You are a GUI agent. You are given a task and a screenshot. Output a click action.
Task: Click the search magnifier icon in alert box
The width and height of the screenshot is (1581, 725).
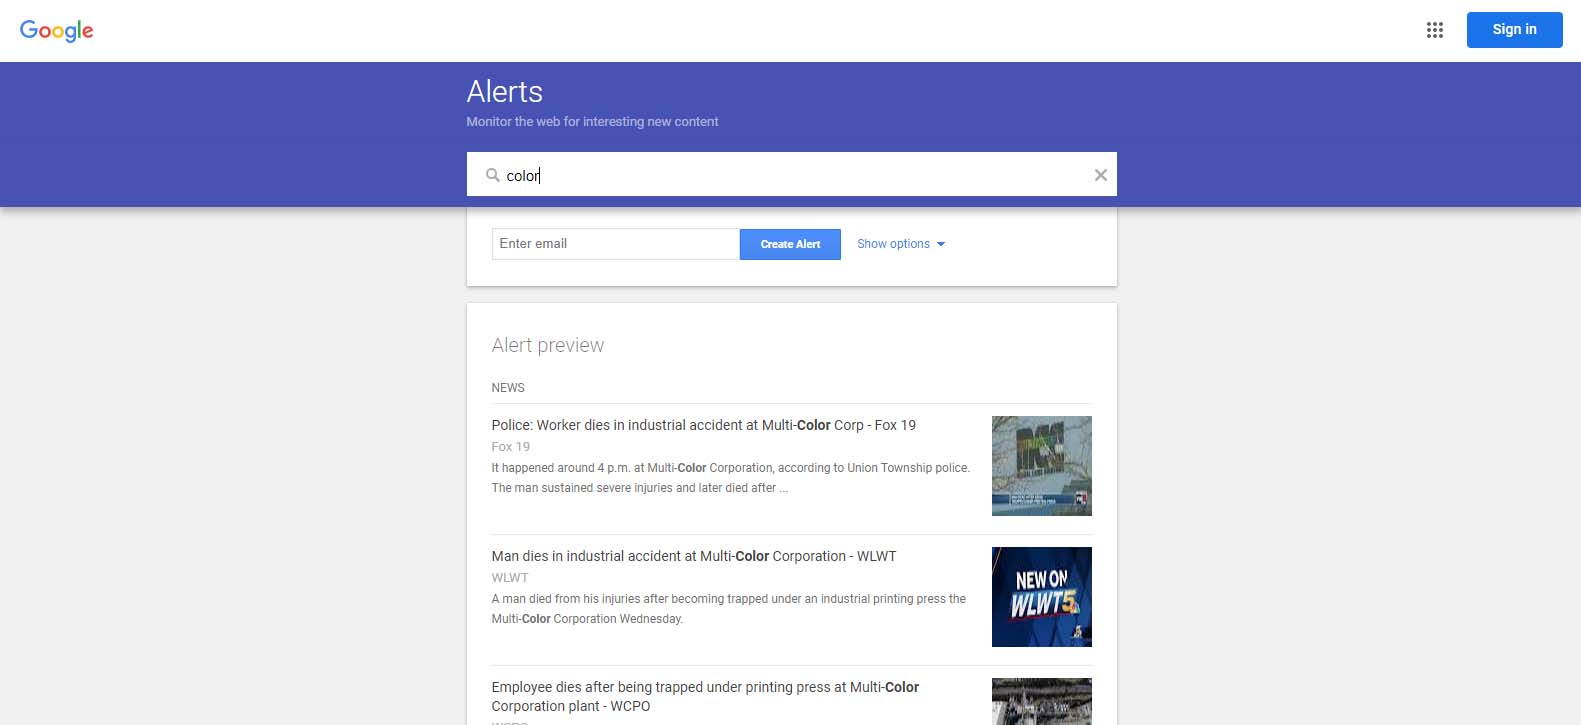point(492,175)
